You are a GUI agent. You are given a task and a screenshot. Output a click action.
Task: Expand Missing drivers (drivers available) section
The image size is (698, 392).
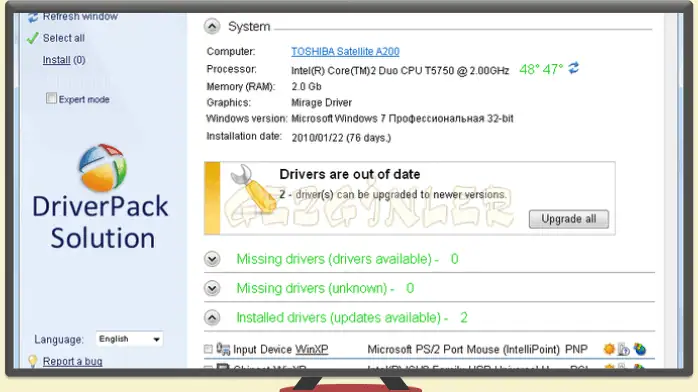(x=212, y=259)
